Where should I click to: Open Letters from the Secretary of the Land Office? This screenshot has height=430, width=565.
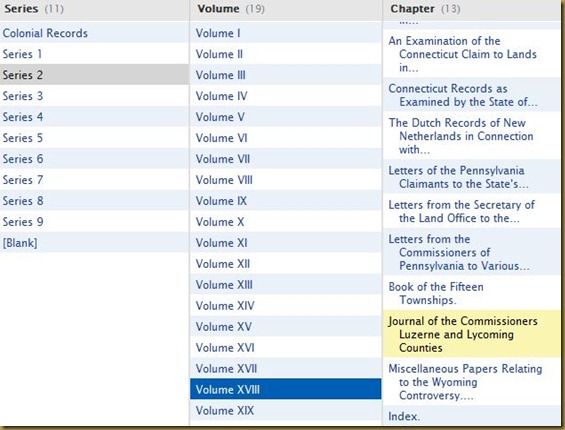tap(471, 211)
